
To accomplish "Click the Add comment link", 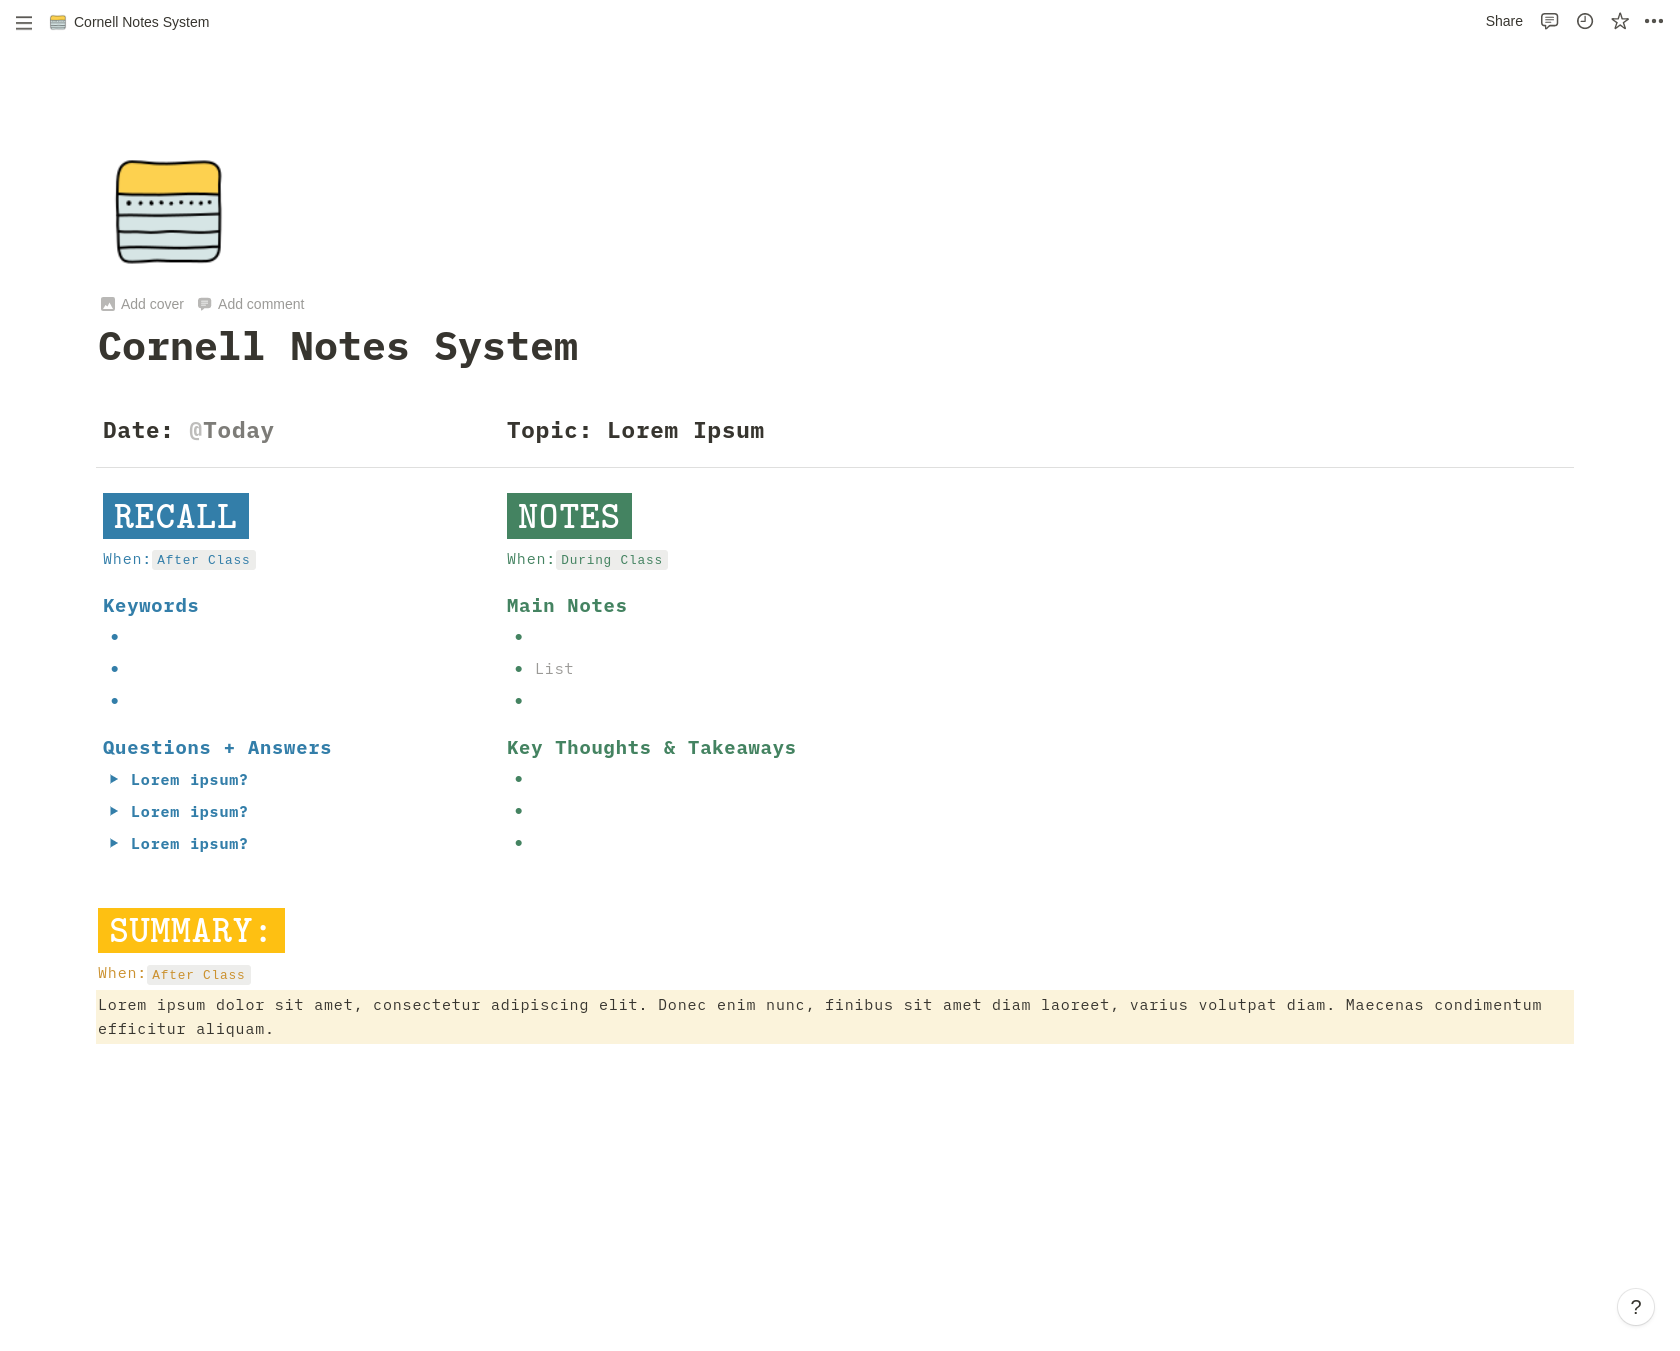I will 261,304.
